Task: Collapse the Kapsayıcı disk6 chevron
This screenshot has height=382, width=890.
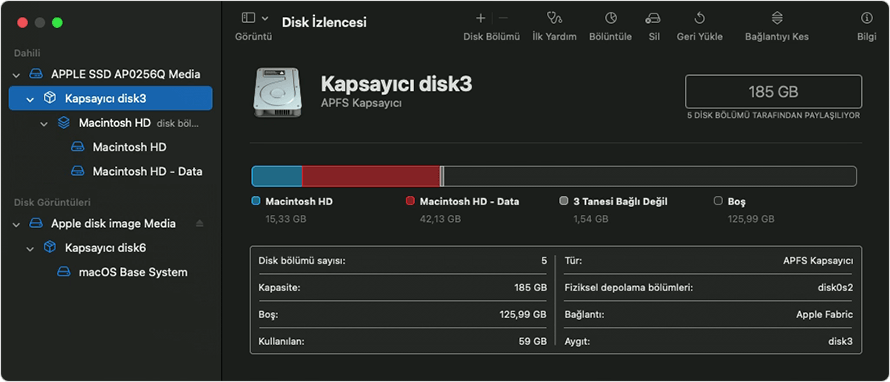Action: tap(30, 248)
